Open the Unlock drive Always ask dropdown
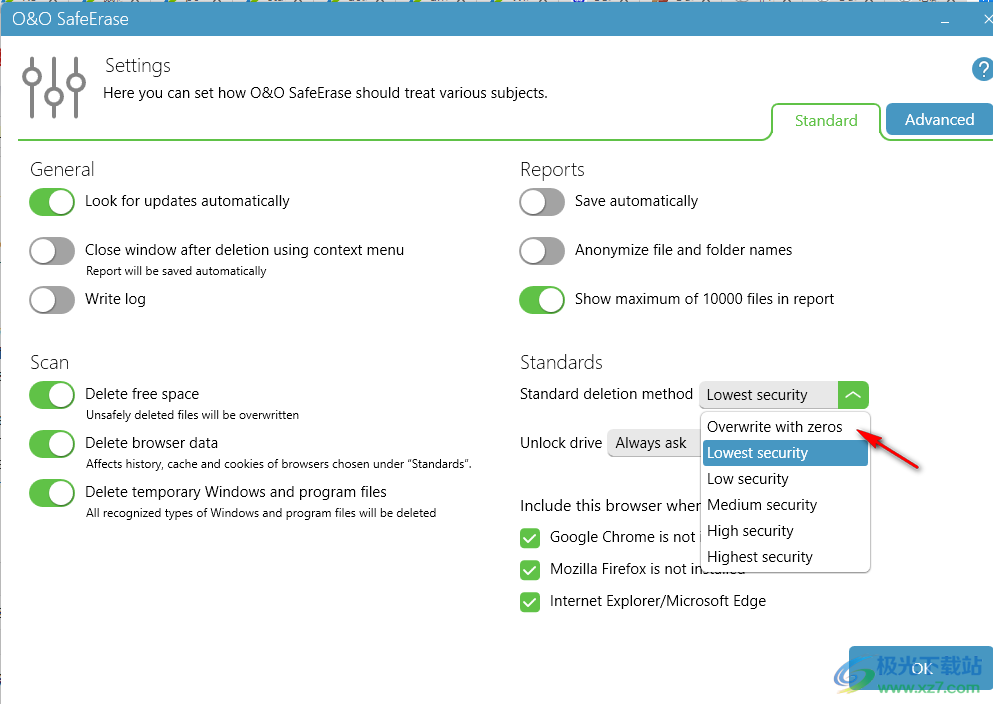 coord(654,443)
